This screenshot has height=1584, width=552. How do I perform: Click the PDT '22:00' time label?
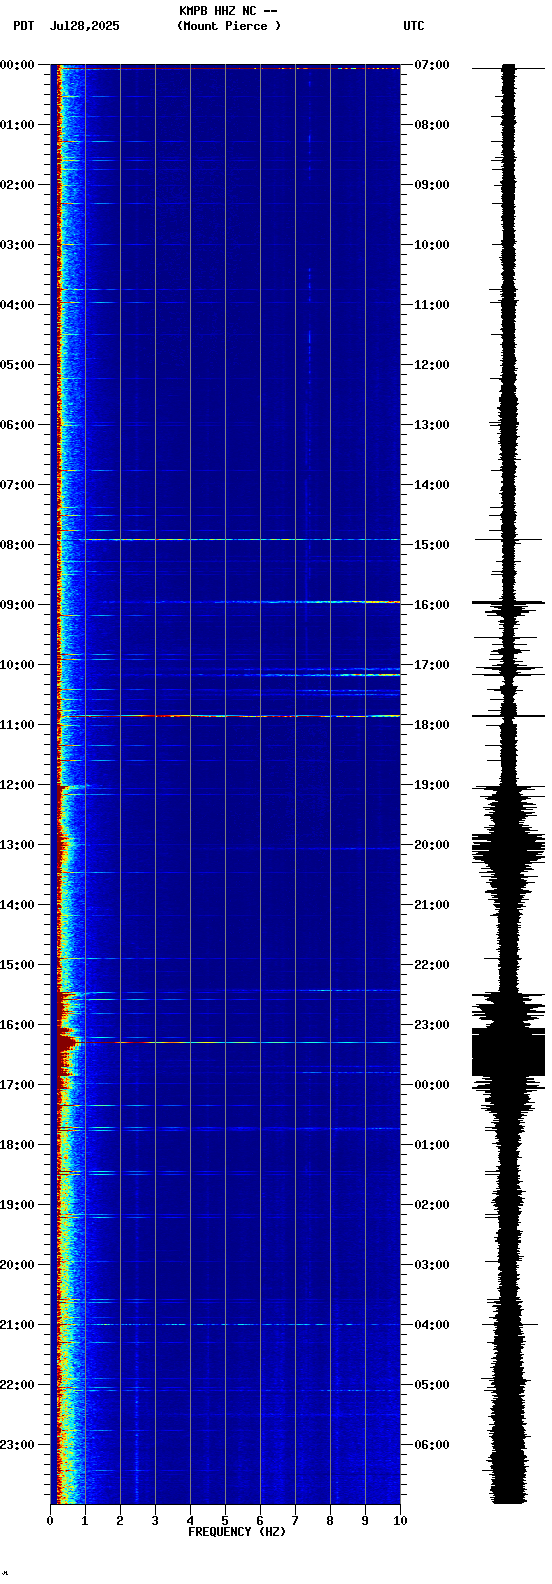pos(18,1385)
